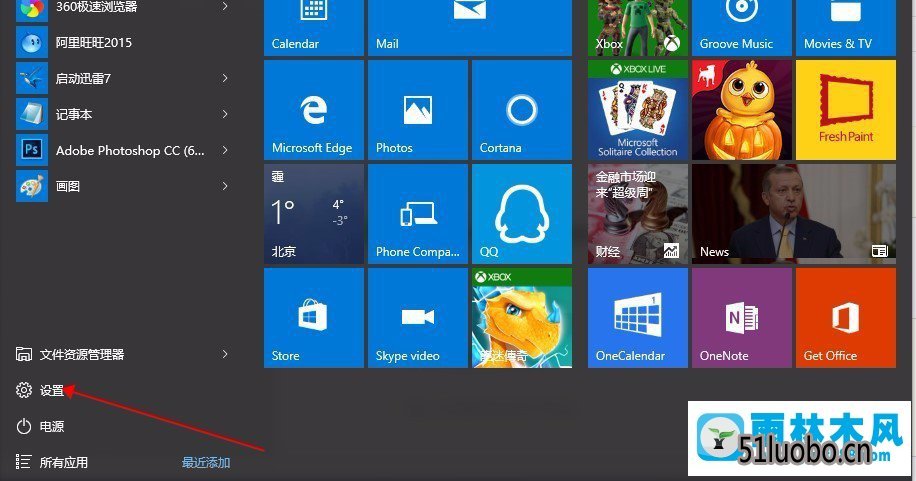The image size is (916, 481).
Task: Open the Cortana tile
Action: (x=522, y=110)
